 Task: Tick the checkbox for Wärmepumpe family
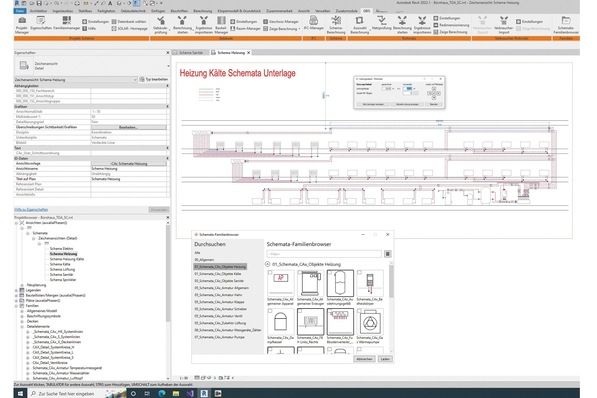(359, 311)
